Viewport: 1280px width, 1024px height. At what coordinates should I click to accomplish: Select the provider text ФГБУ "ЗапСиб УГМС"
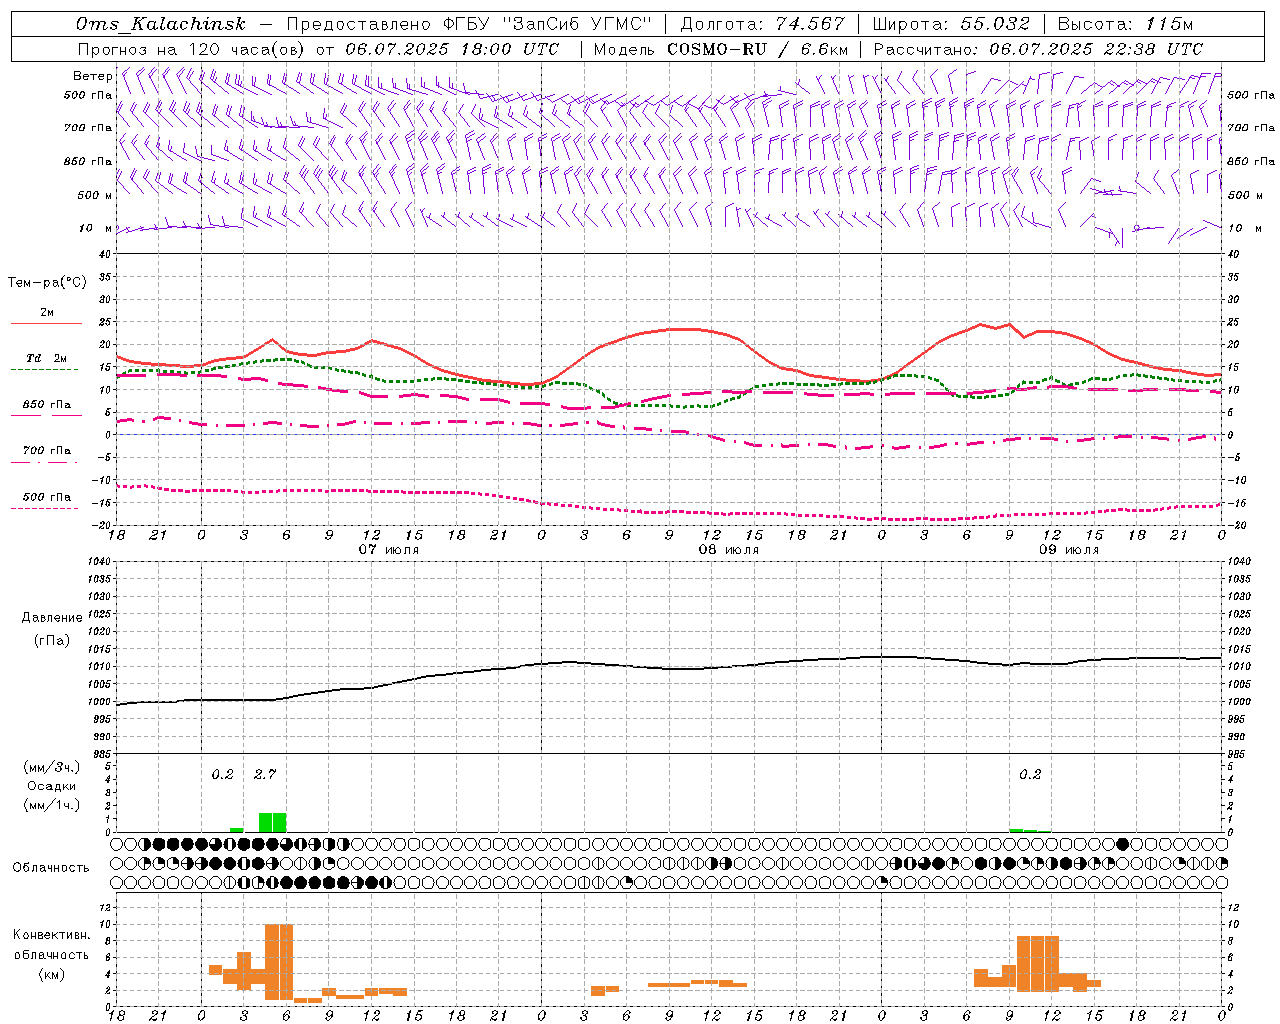[547, 24]
